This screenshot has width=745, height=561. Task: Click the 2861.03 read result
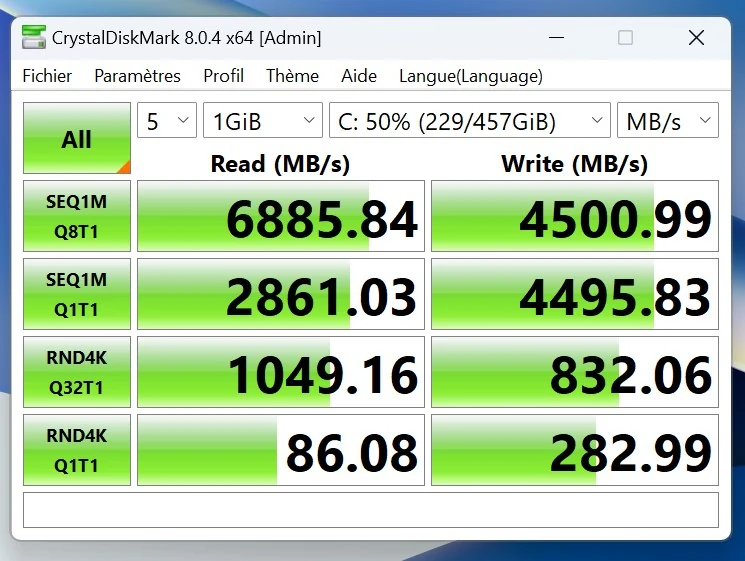pos(281,294)
